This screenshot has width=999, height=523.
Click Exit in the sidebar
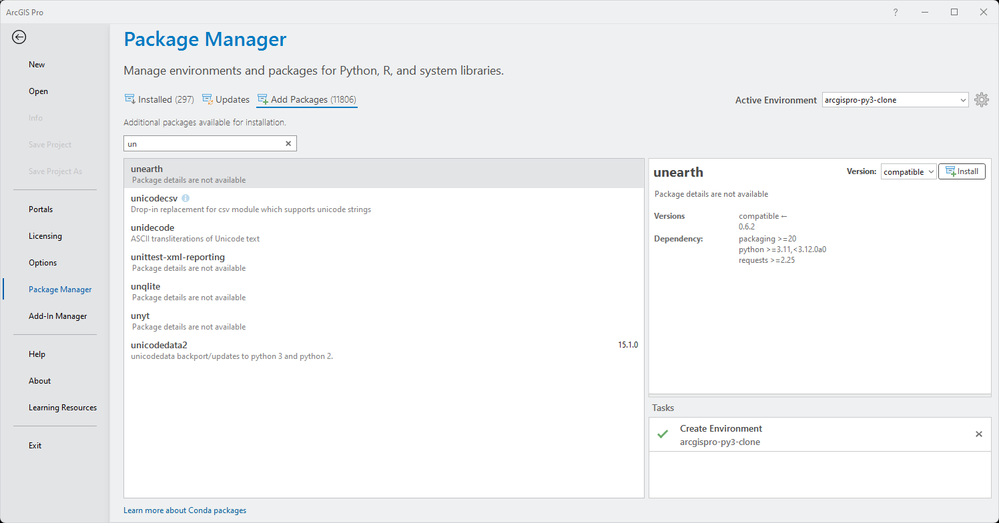[x=35, y=445]
